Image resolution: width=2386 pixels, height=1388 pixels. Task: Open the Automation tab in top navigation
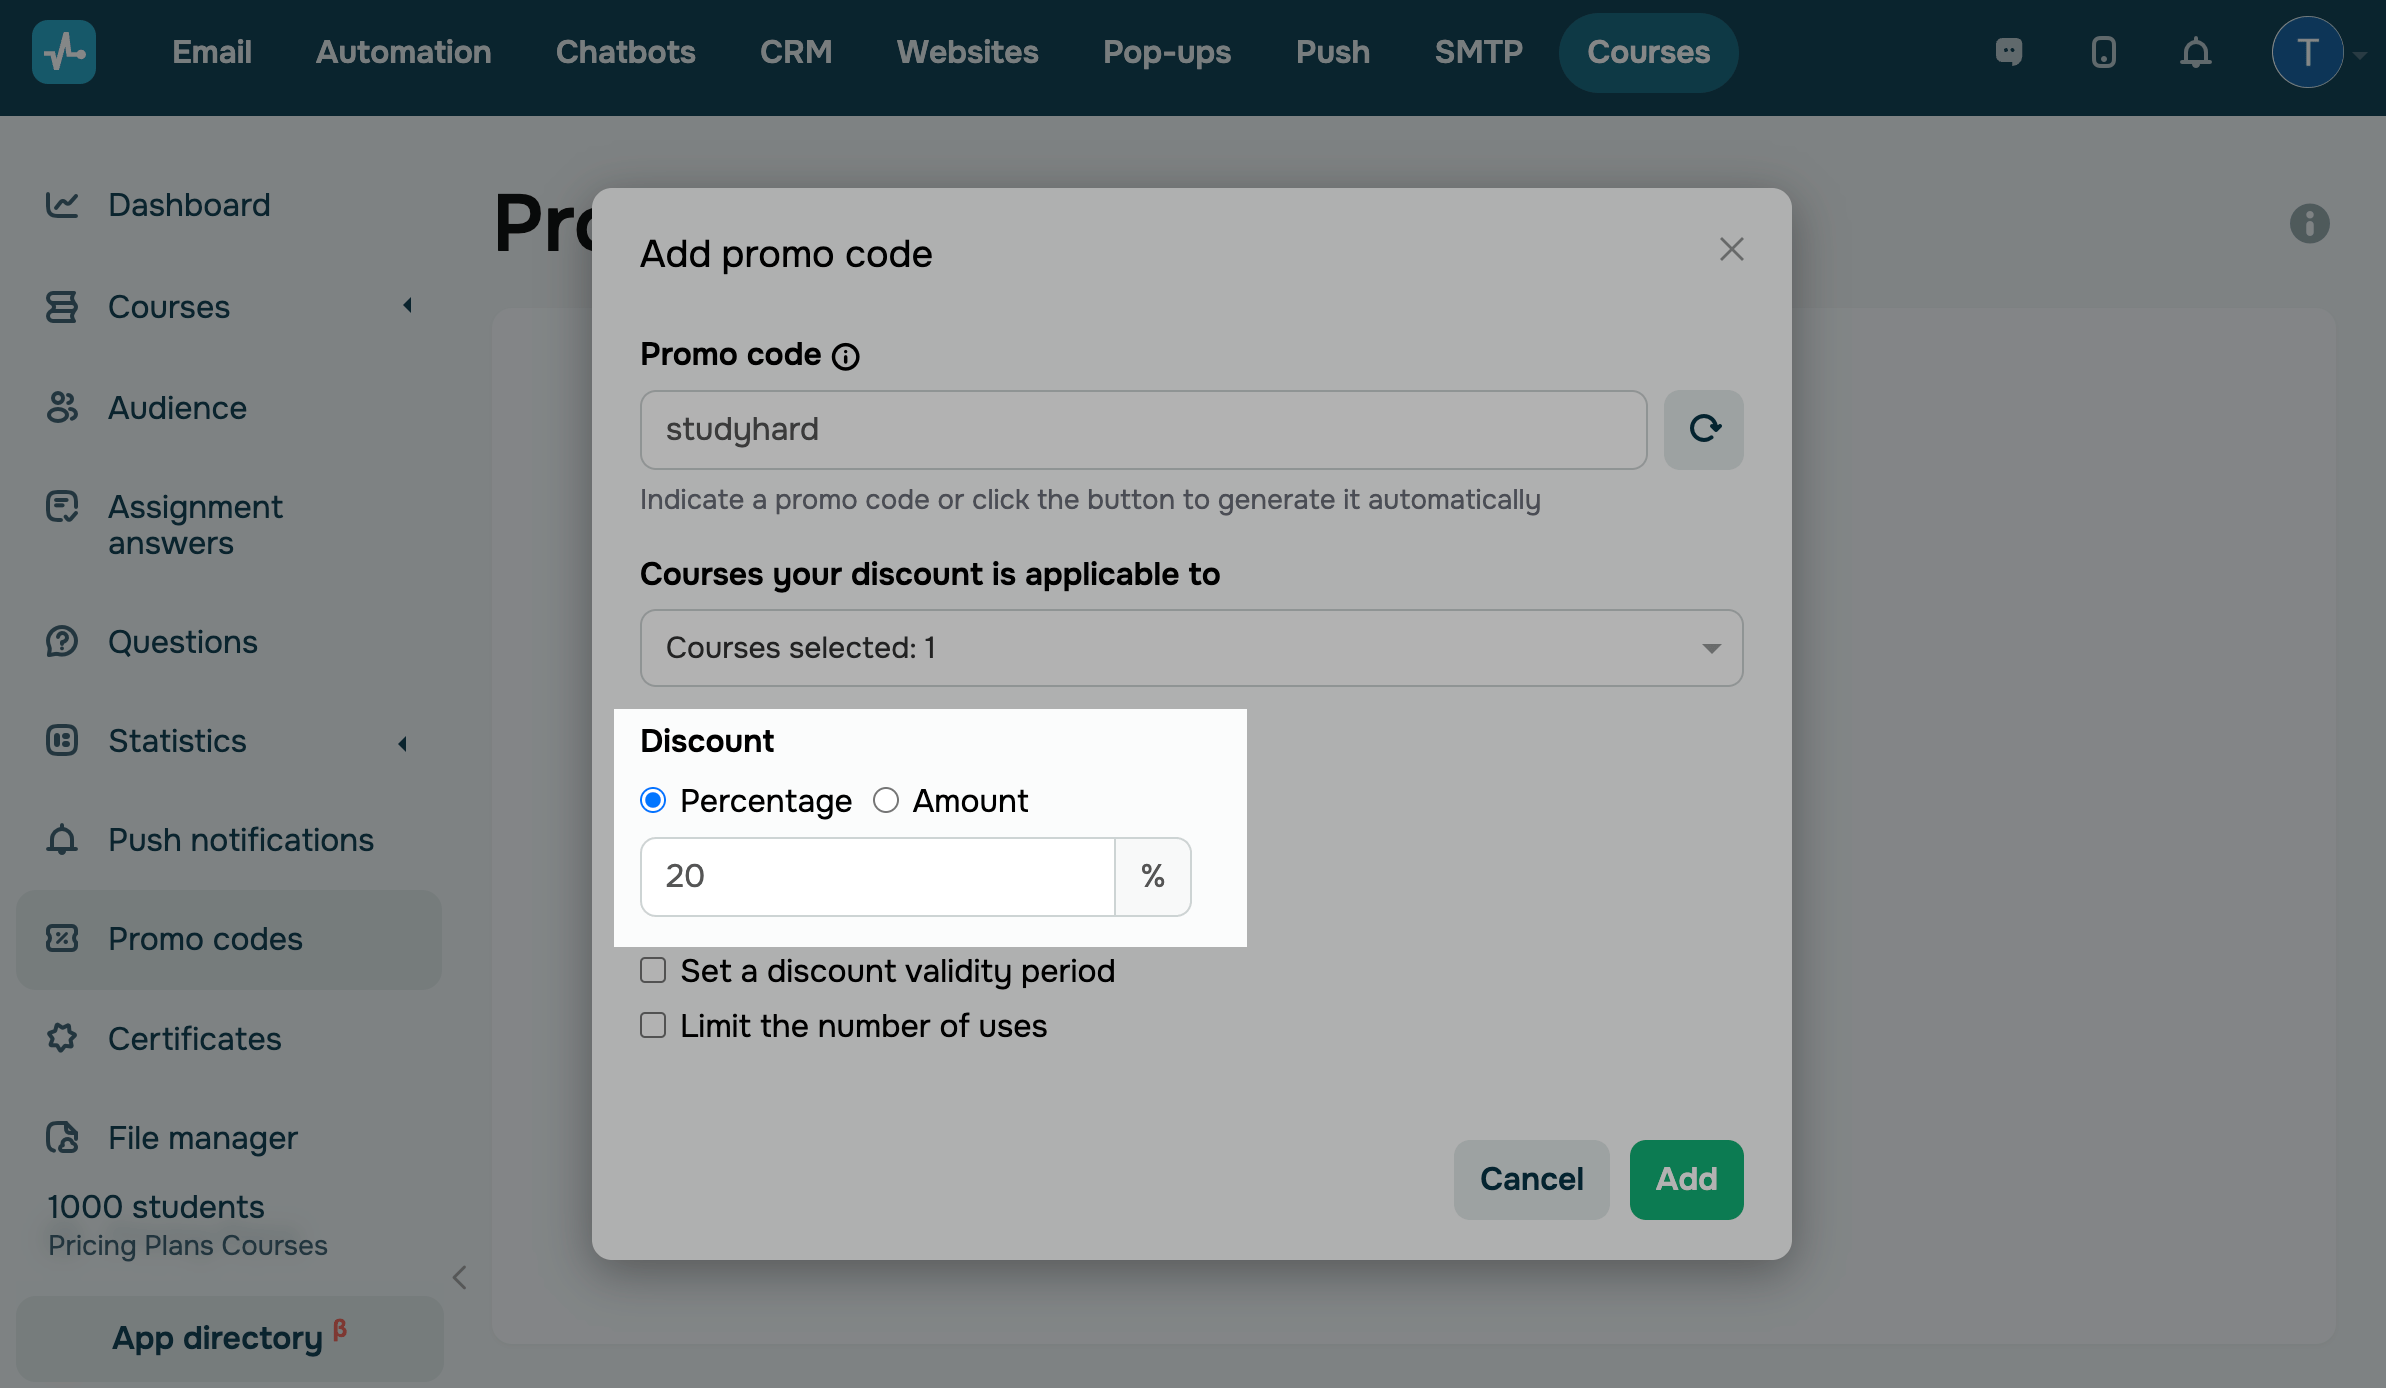[403, 52]
